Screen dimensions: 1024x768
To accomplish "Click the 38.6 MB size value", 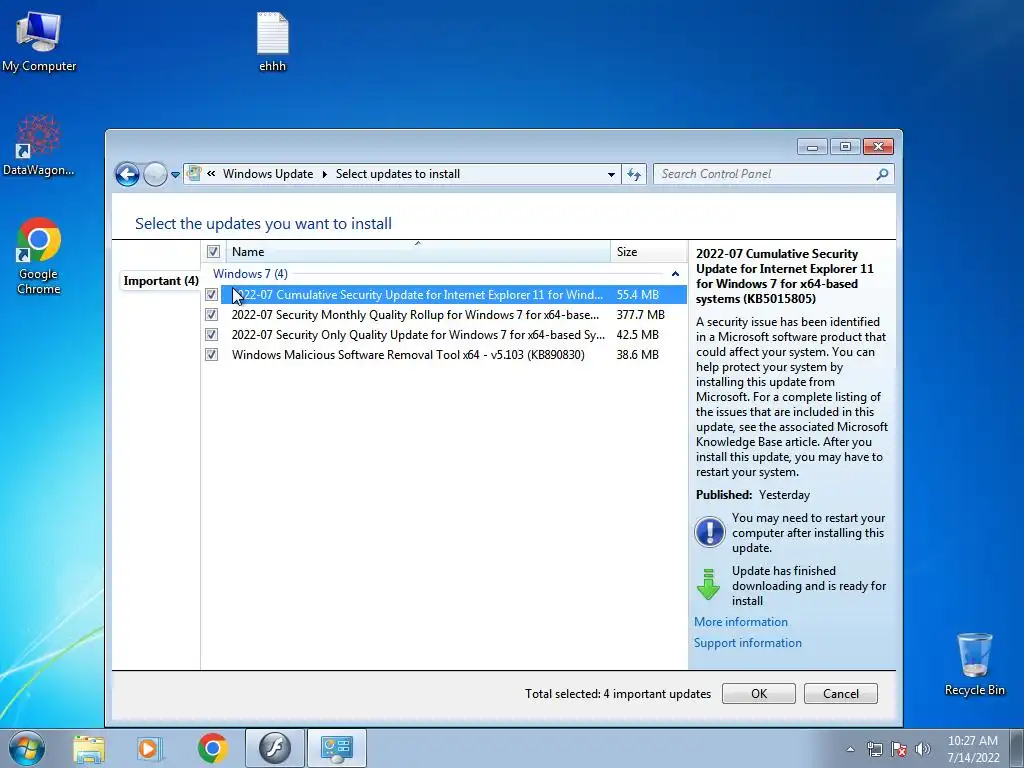I will pos(637,355).
